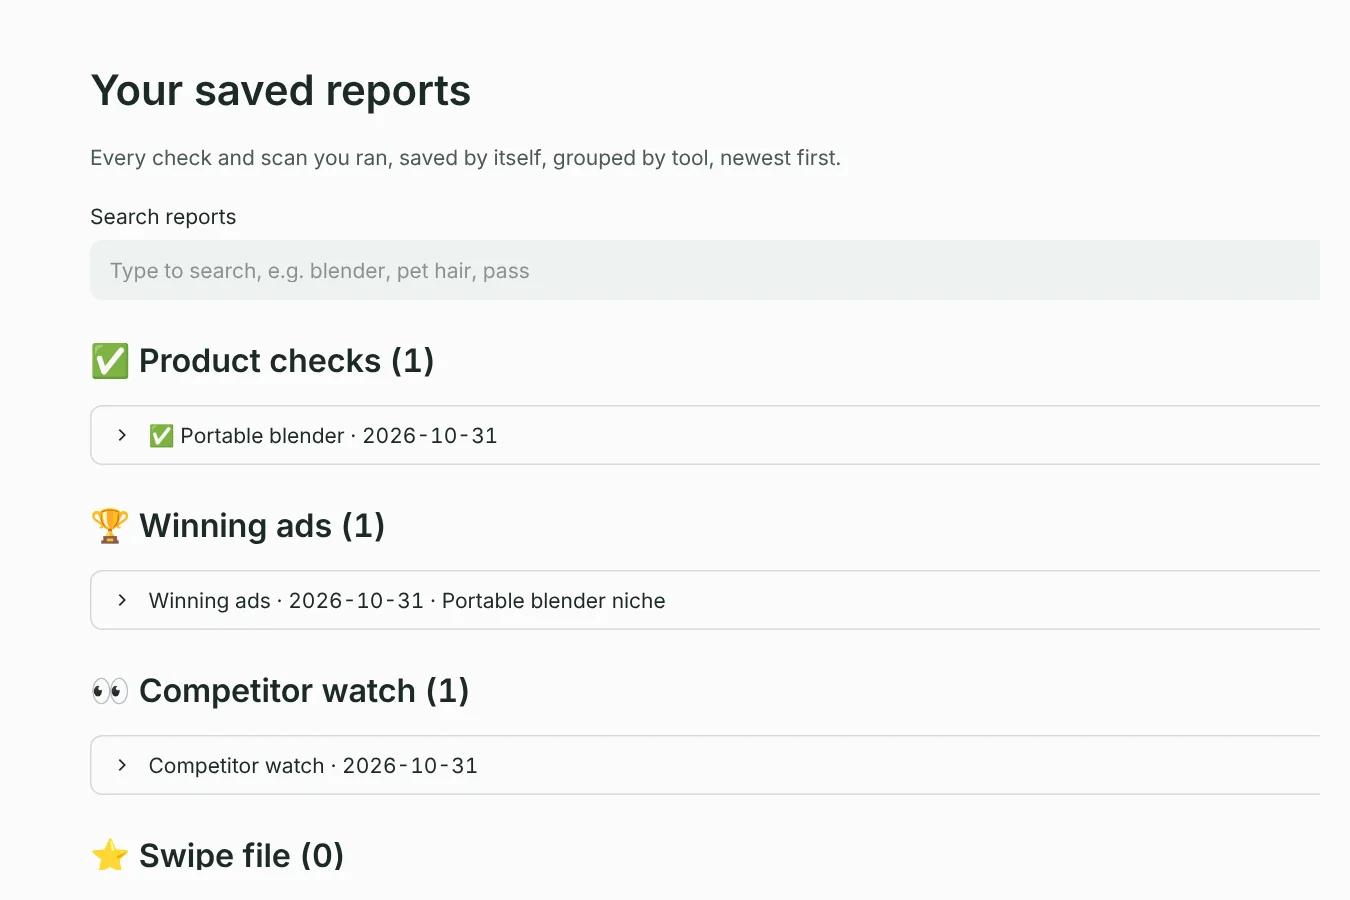Select the Winning ads (1) heading text

click(x=262, y=525)
